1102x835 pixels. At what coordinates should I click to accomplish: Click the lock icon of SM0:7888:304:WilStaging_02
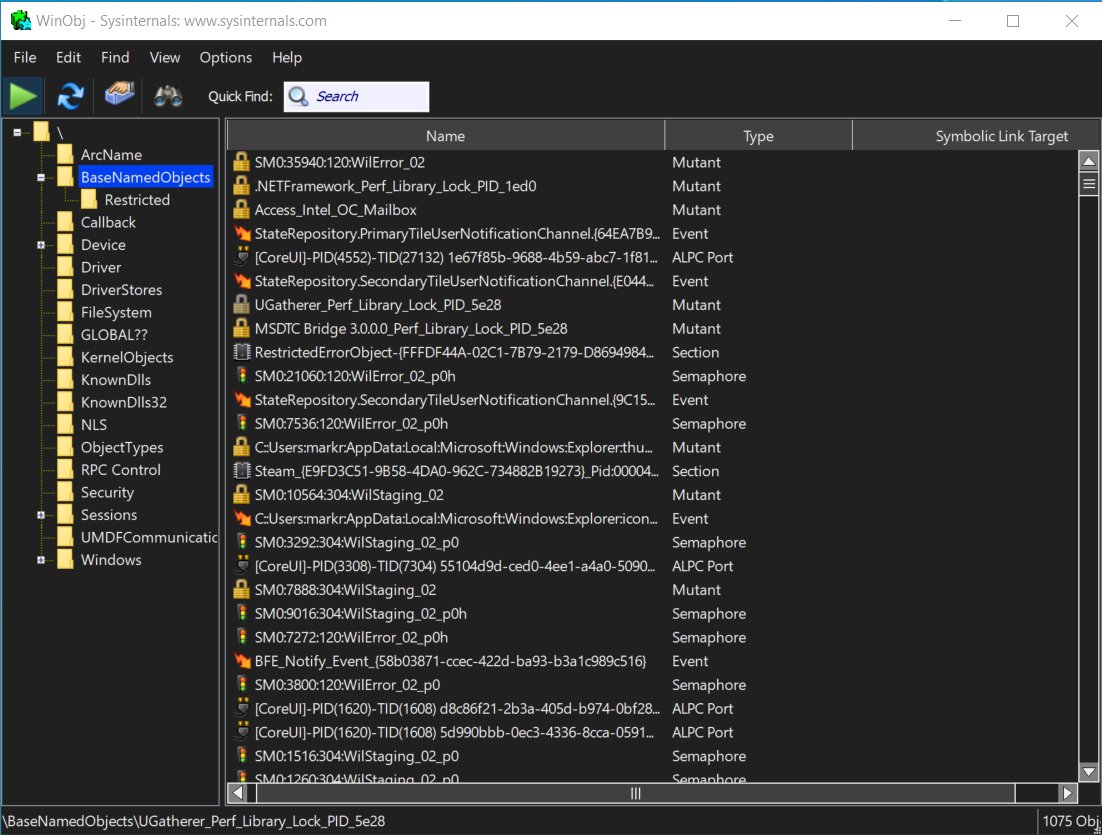tap(241, 590)
